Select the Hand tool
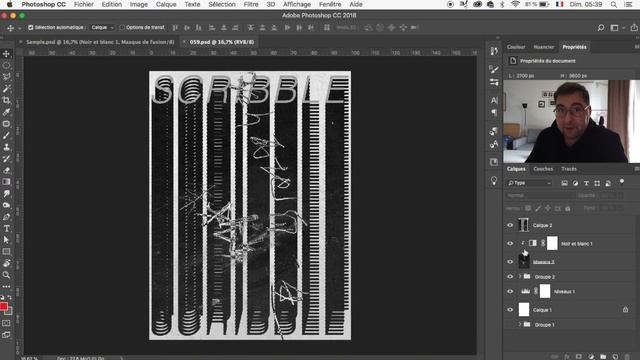Viewport: 640px width, 360px height. point(7,263)
